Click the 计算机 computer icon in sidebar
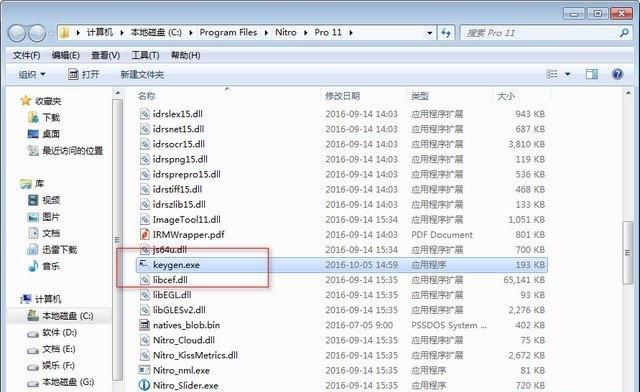 click(26, 299)
